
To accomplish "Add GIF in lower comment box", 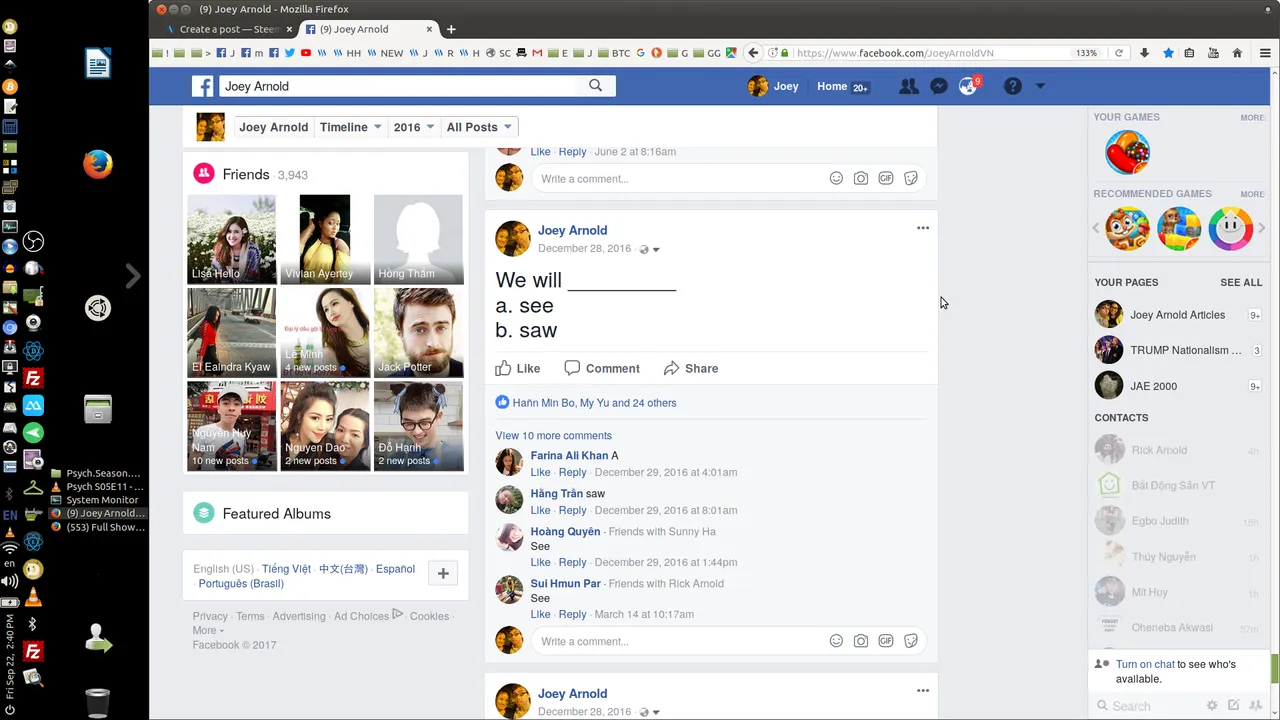I will pos(886,641).
